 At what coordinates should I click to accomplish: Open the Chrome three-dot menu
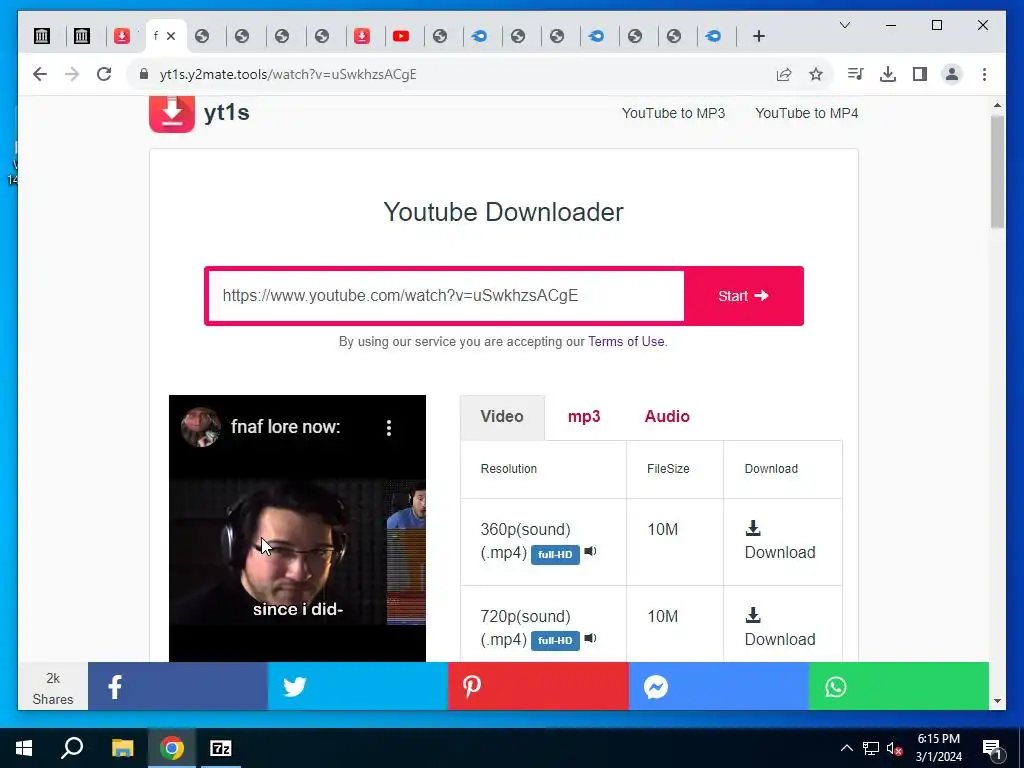pos(984,74)
